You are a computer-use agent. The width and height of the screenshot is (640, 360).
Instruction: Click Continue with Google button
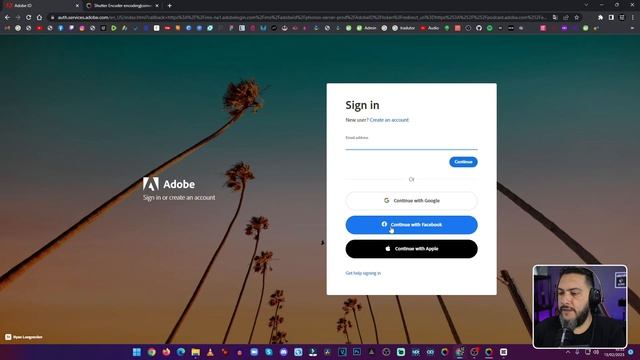click(x=411, y=200)
